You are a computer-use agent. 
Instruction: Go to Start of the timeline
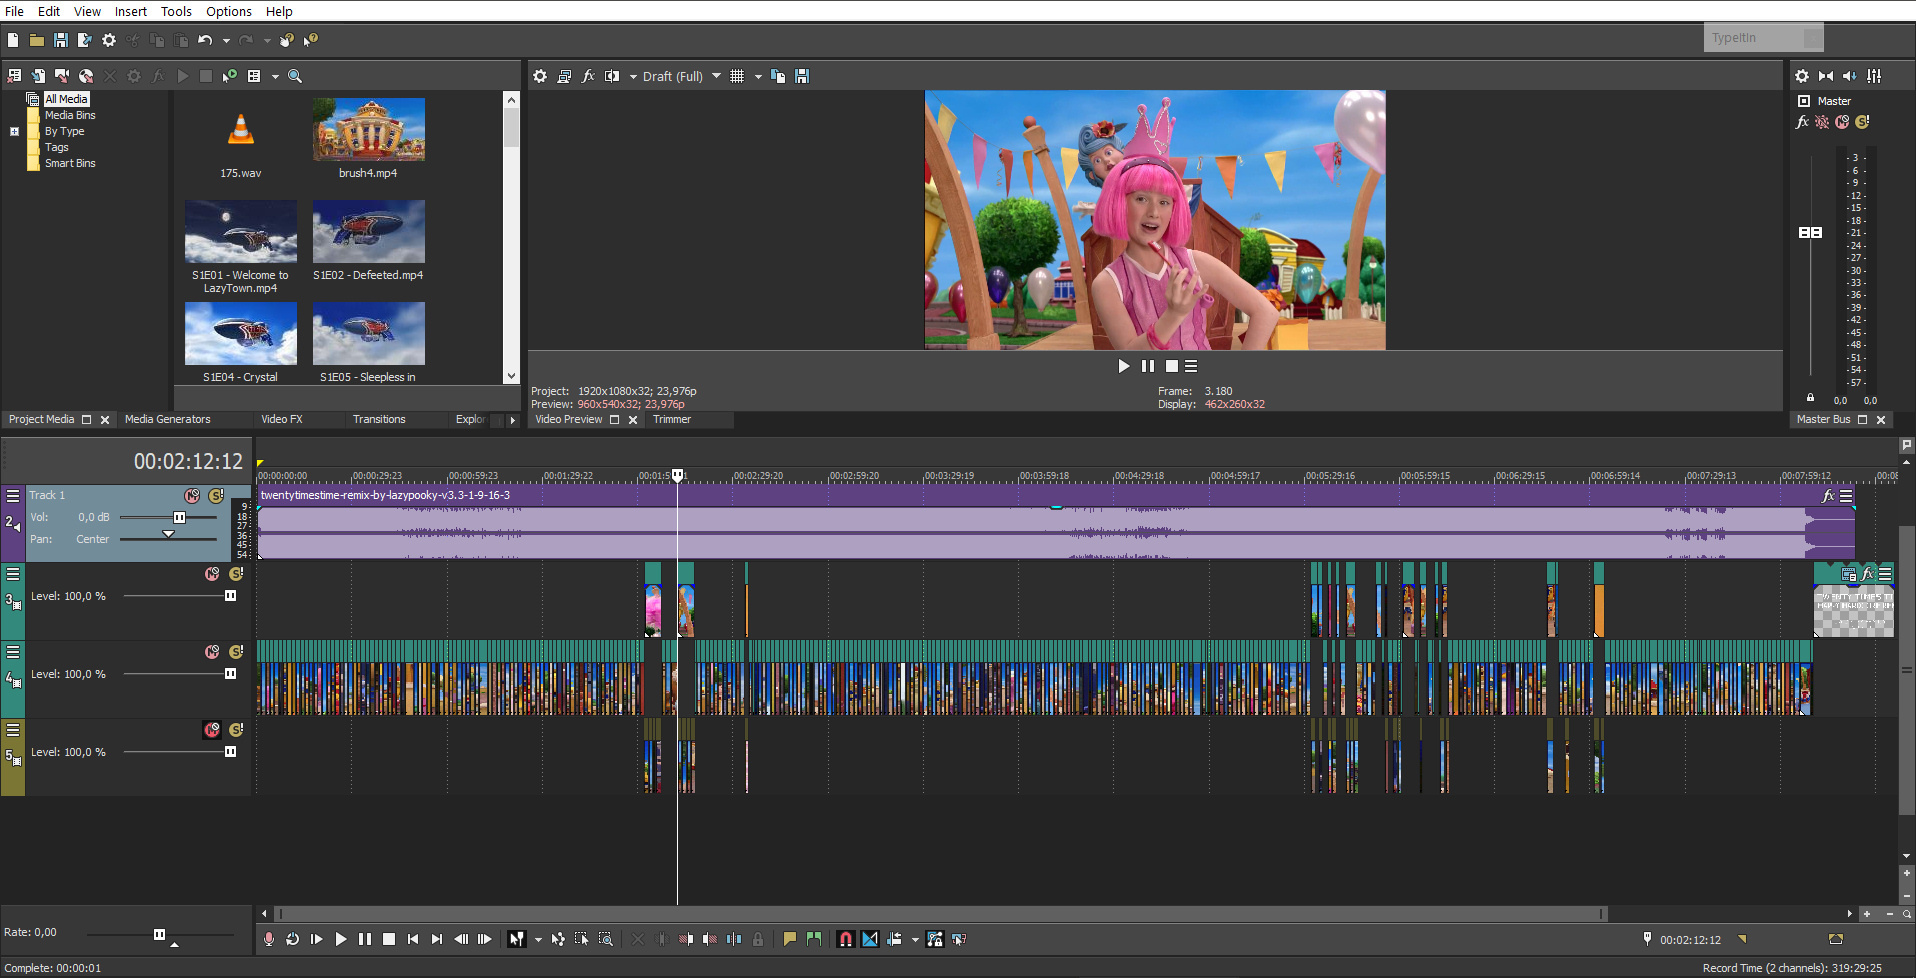click(413, 939)
